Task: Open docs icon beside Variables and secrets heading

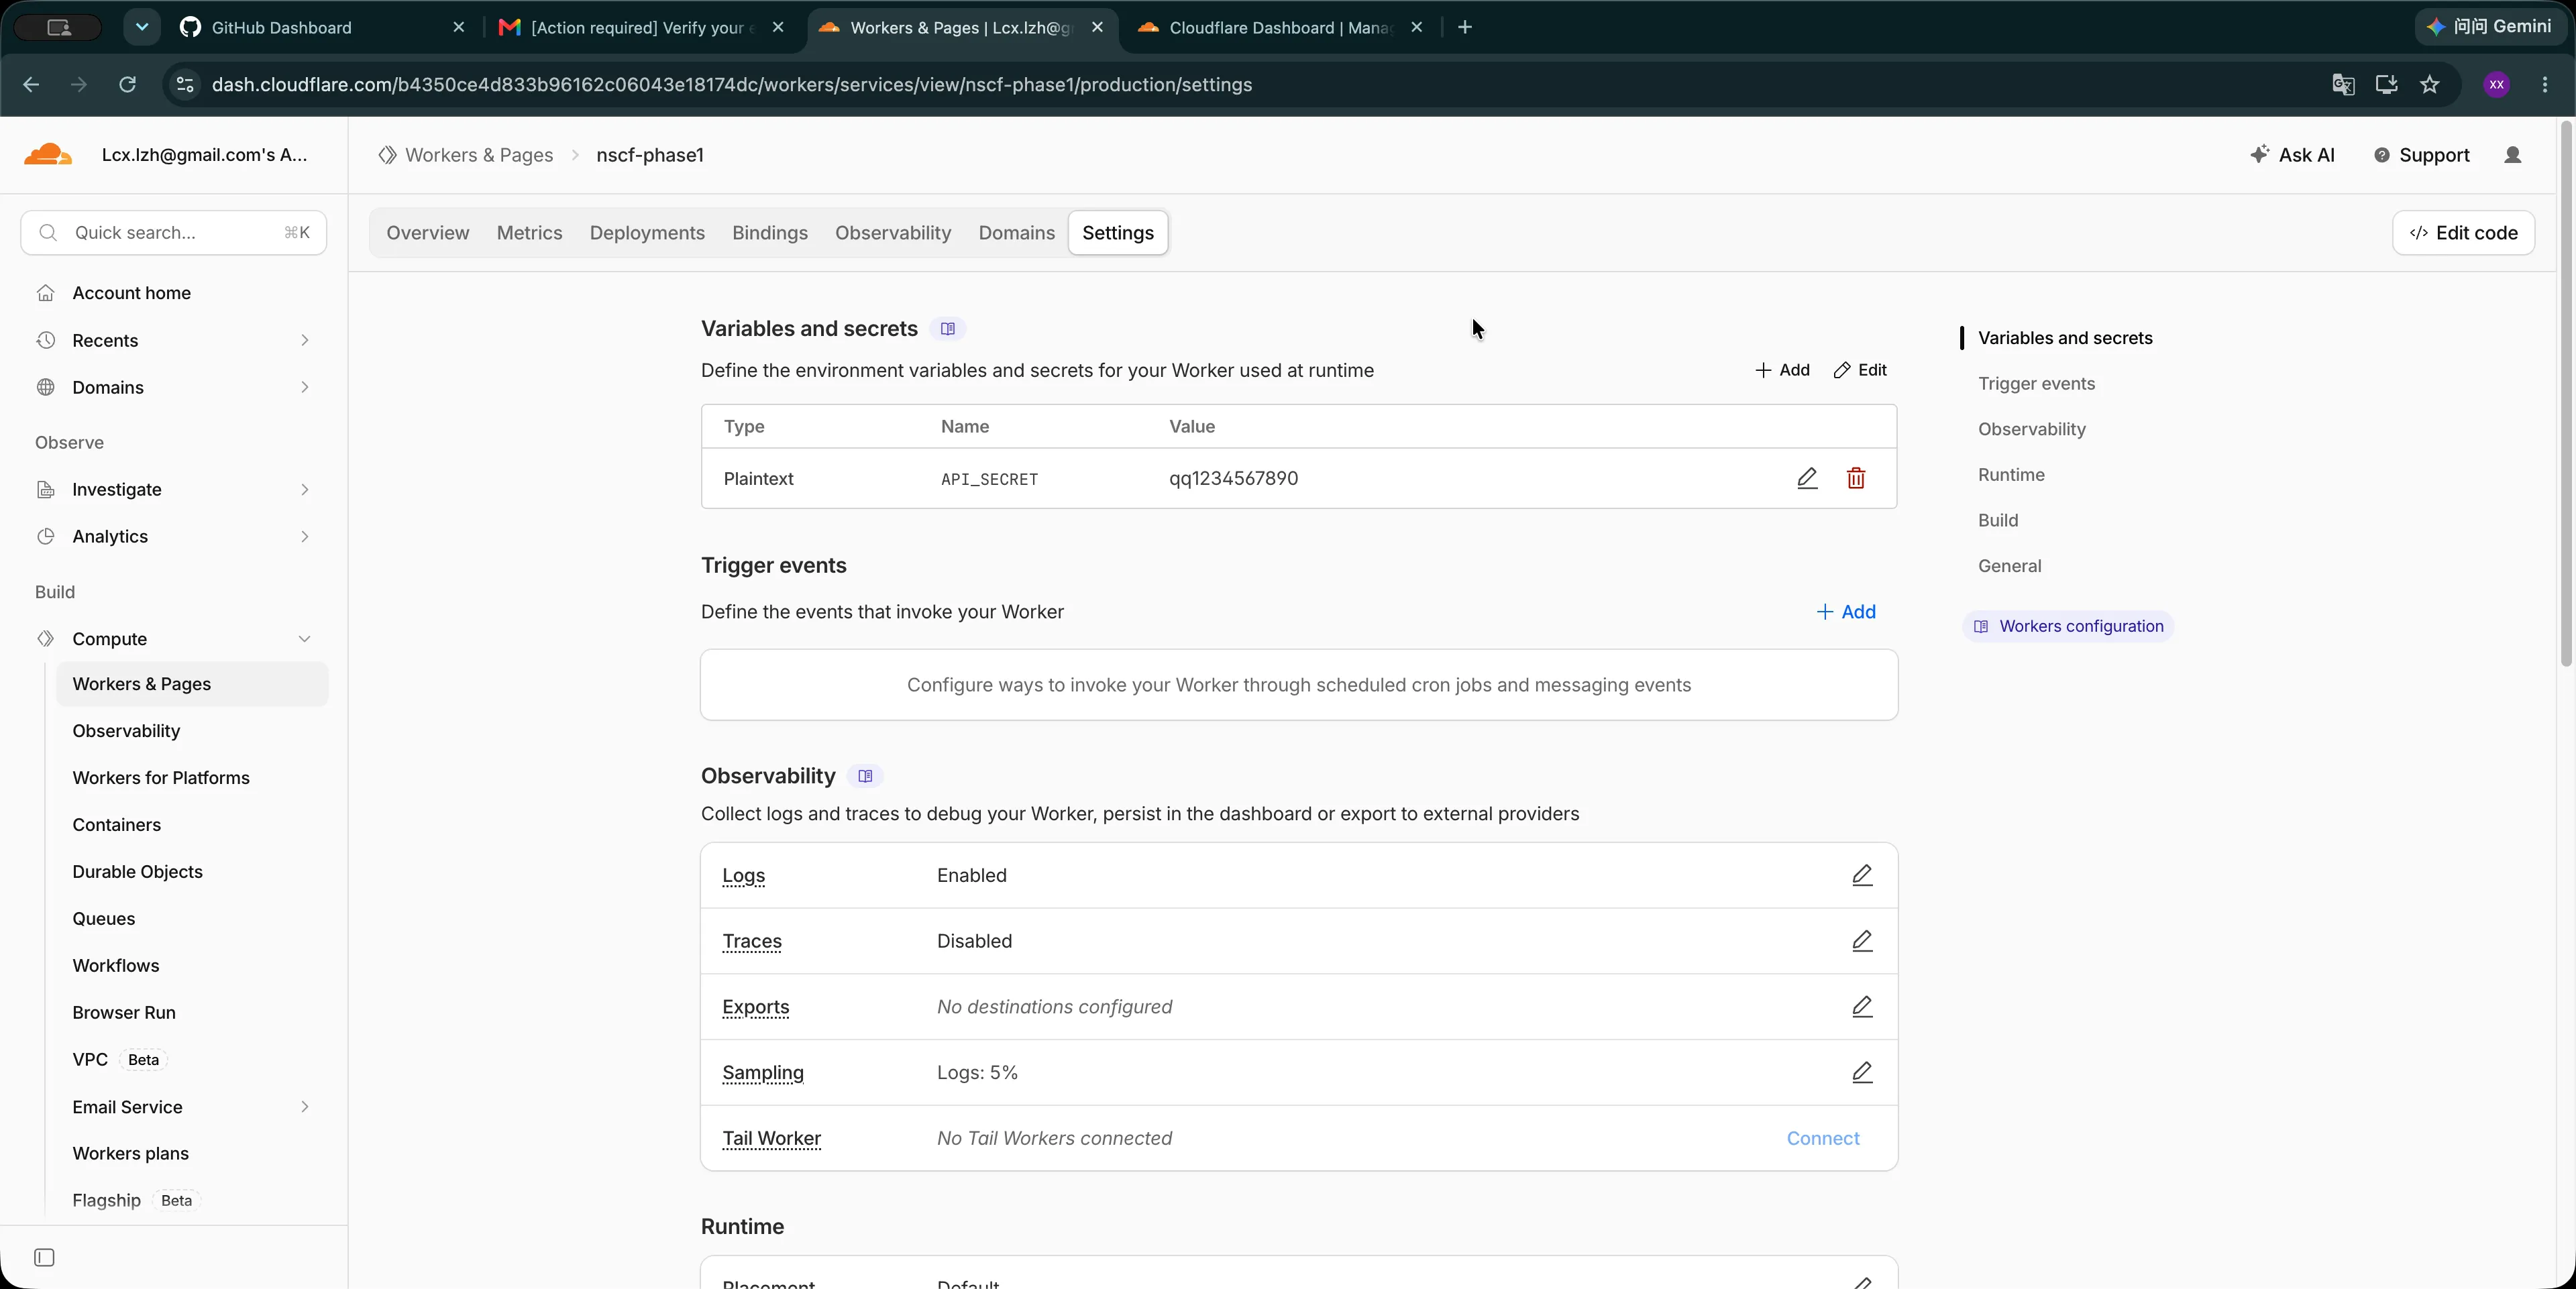Action: [947, 329]
